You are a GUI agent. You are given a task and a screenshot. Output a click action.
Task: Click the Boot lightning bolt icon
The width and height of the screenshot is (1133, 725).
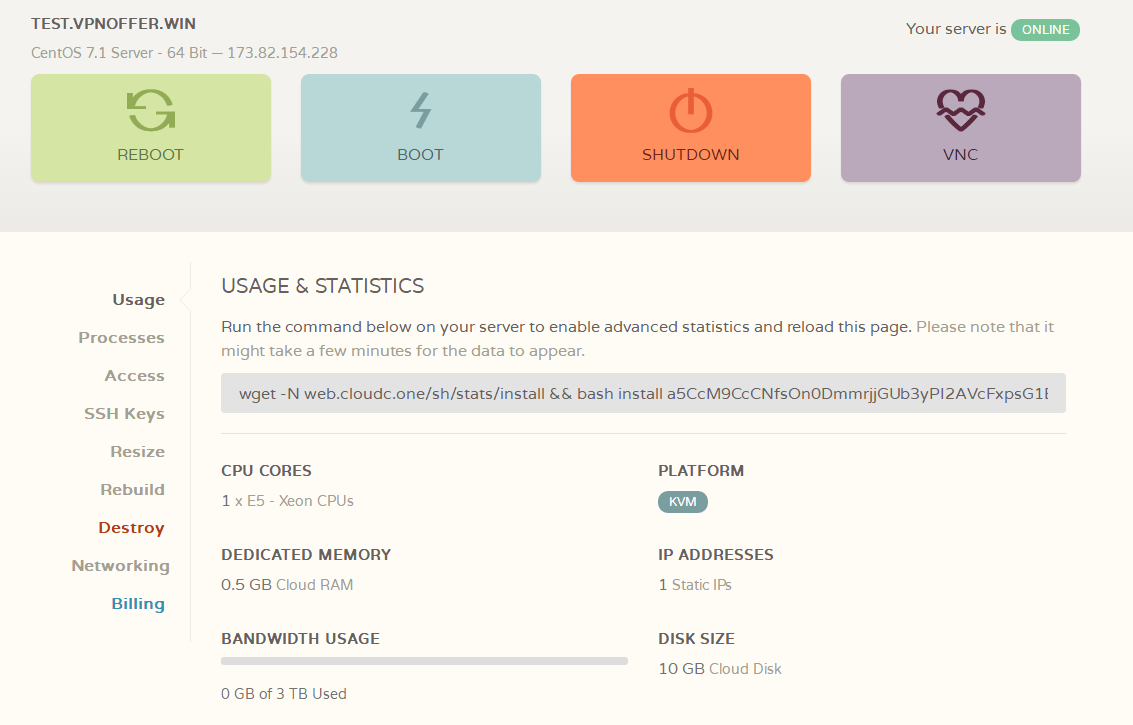click(421, 111)
